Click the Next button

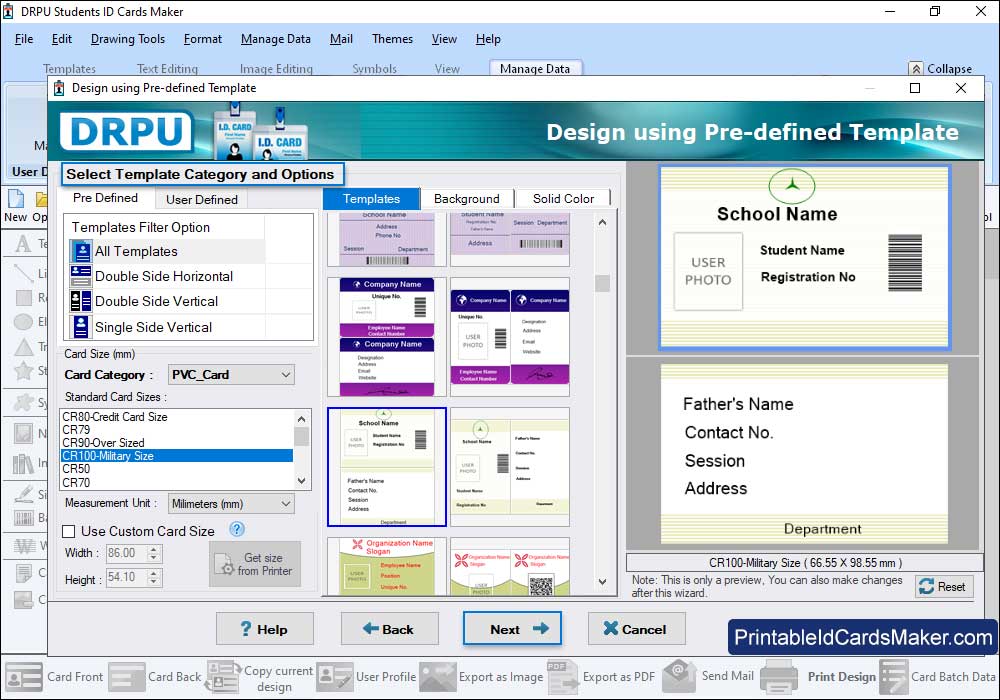512,629
